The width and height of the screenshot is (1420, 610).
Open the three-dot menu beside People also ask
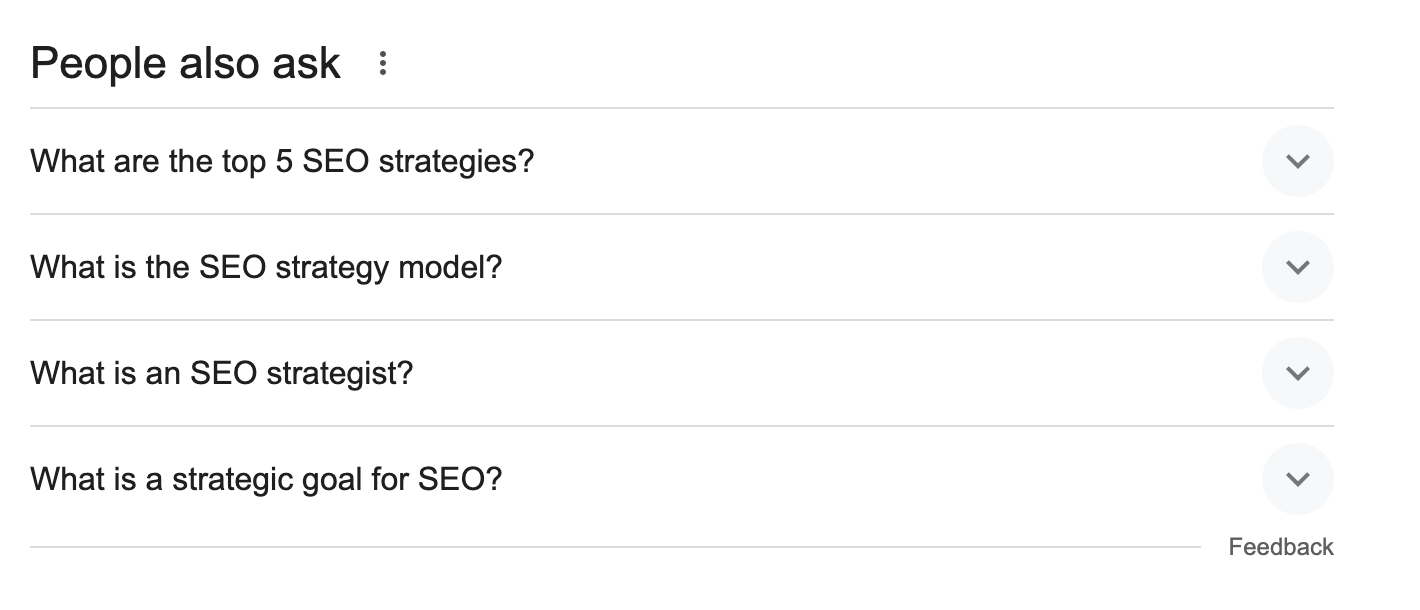click(x=382, y=64)
